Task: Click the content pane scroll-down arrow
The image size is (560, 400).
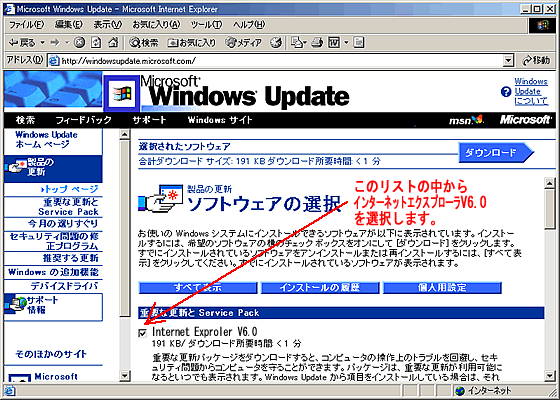Action: point(549,375)
